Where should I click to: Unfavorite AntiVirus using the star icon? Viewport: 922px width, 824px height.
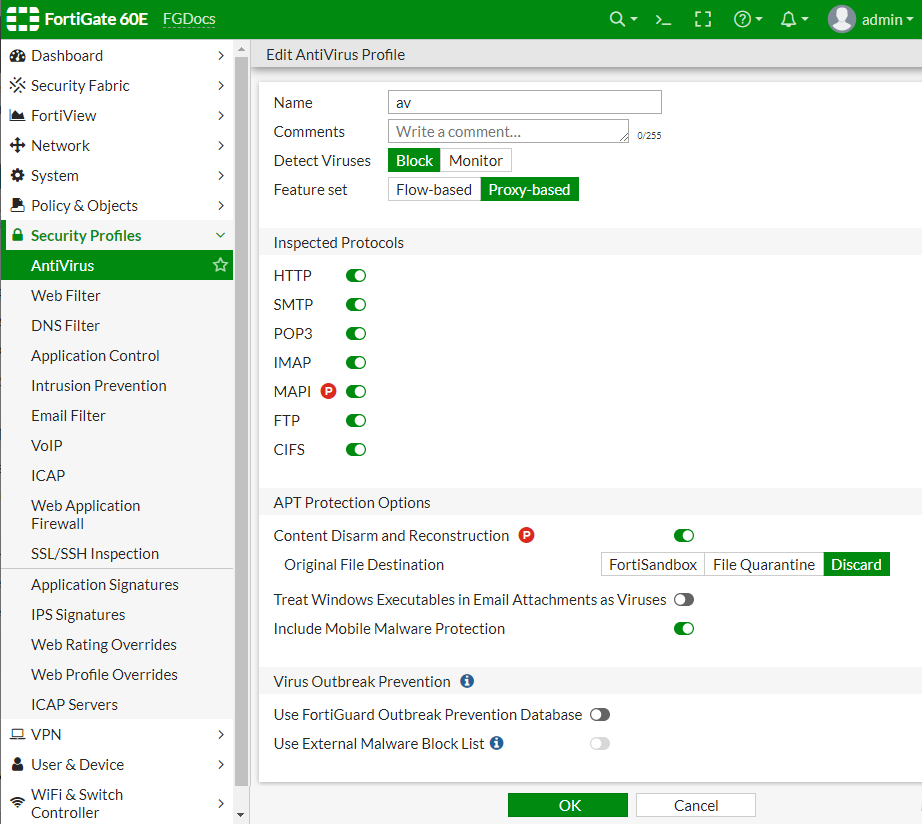click(219, 265)
